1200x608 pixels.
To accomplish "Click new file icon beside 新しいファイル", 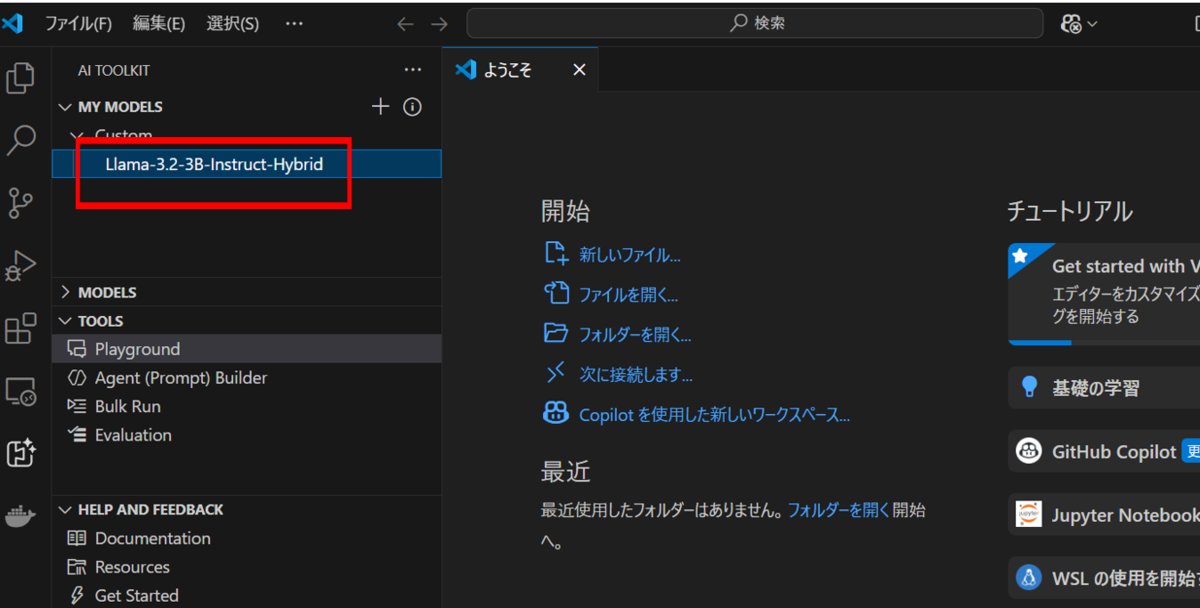I will pyautogui.click(x=556, y=254).
